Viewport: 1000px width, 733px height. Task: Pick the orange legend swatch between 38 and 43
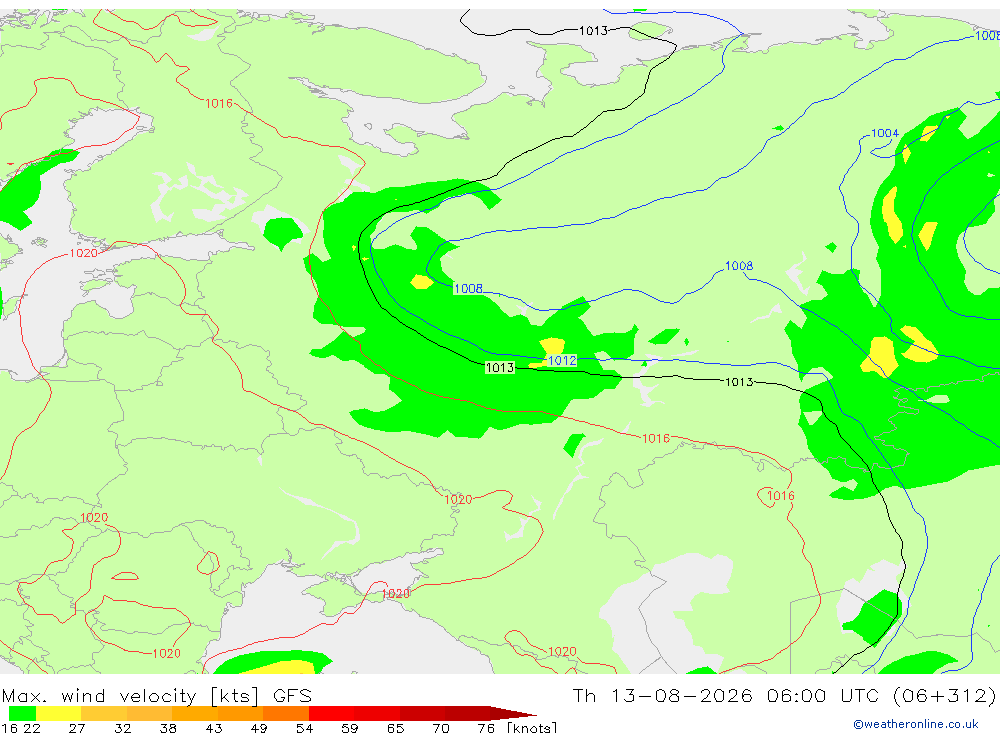click(195, 713)
